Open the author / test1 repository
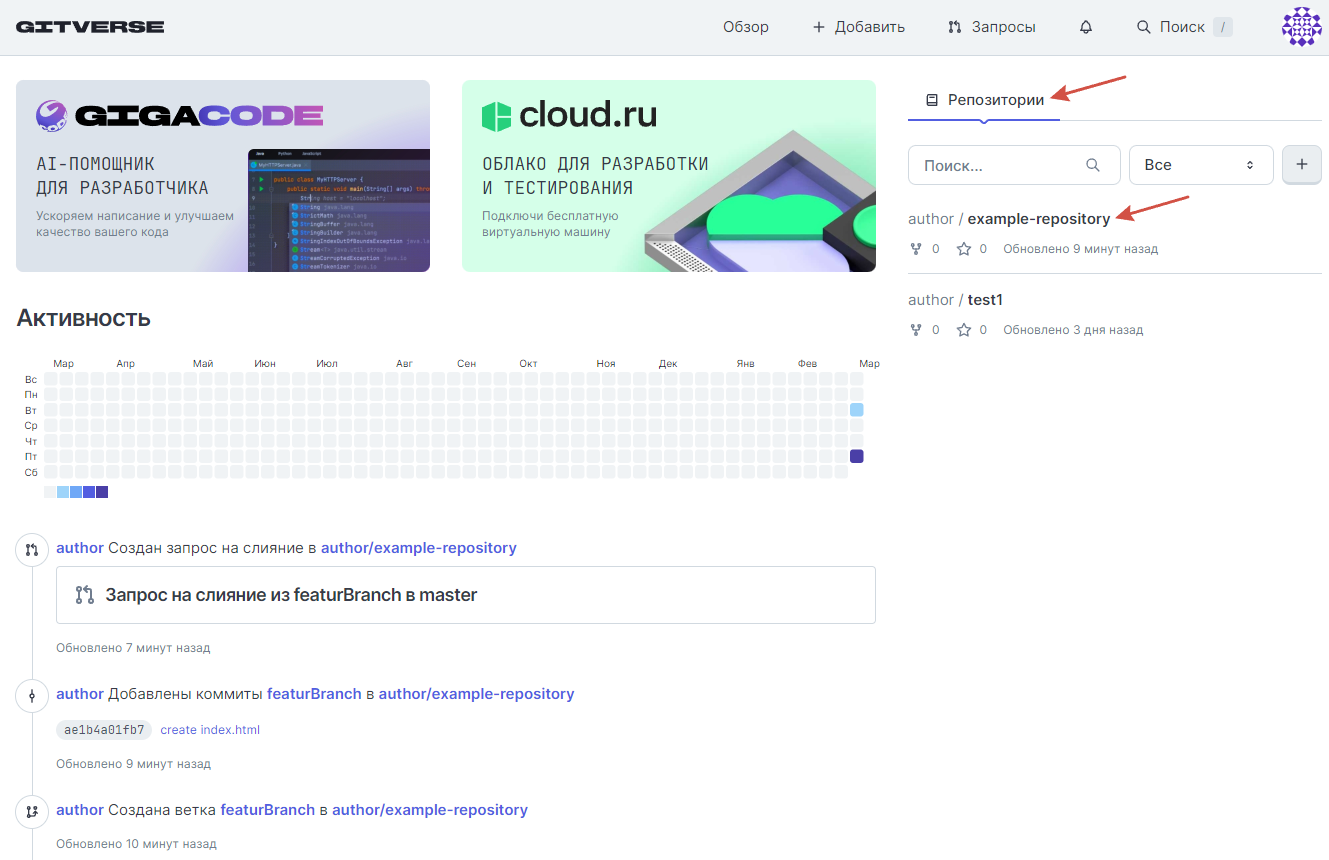Screen dimensions: 1329x860 point(955,300)
